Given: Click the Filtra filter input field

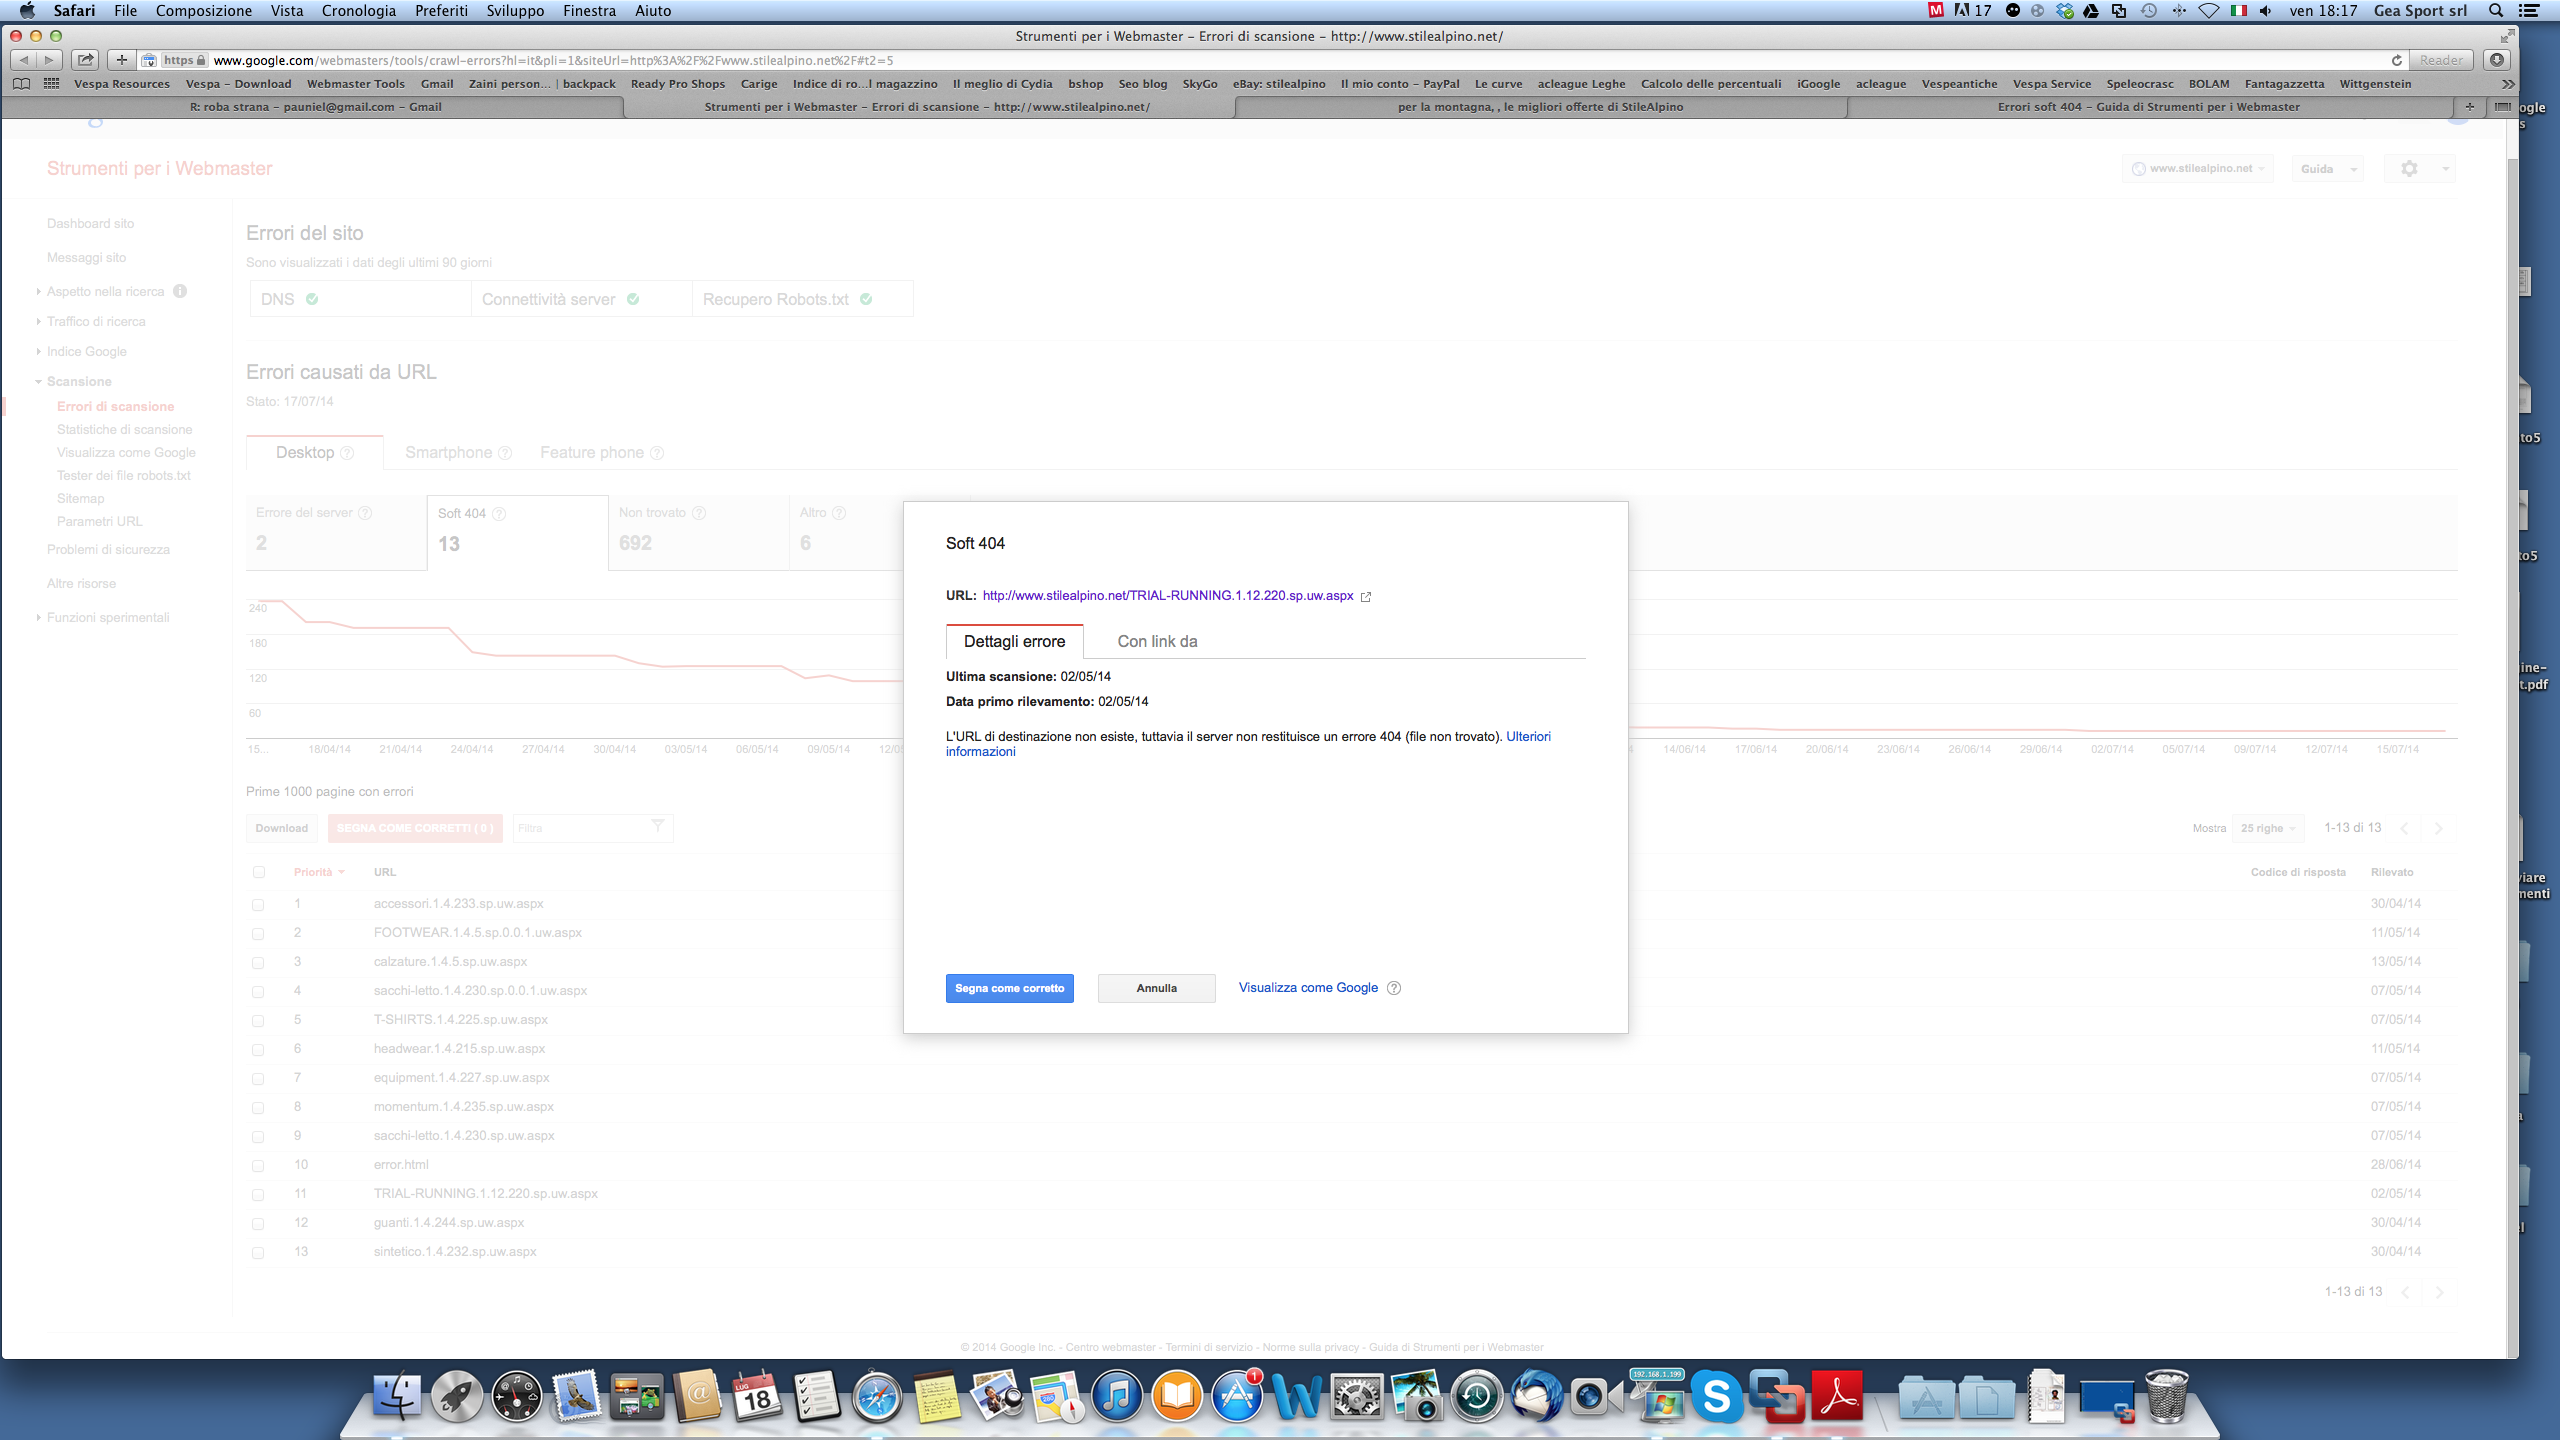Looking at the screenshot, I should (x=592, y=828).
